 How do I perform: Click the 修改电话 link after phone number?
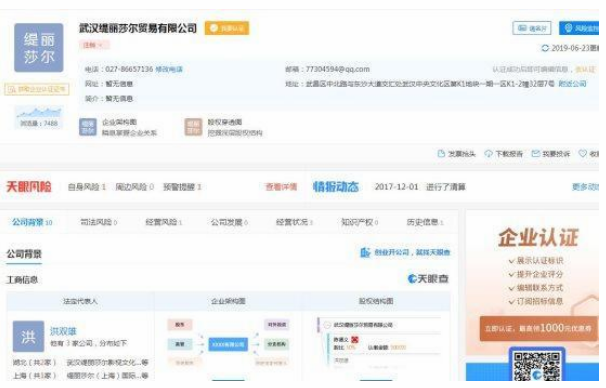(169, 70)
